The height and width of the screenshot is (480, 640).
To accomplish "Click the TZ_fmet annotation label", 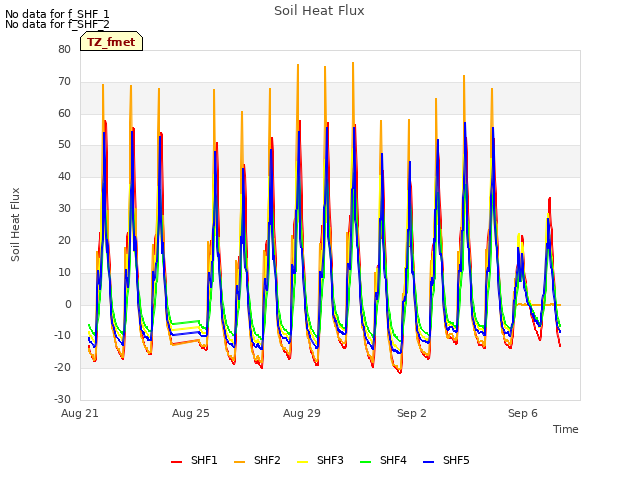I will [111, 42].
